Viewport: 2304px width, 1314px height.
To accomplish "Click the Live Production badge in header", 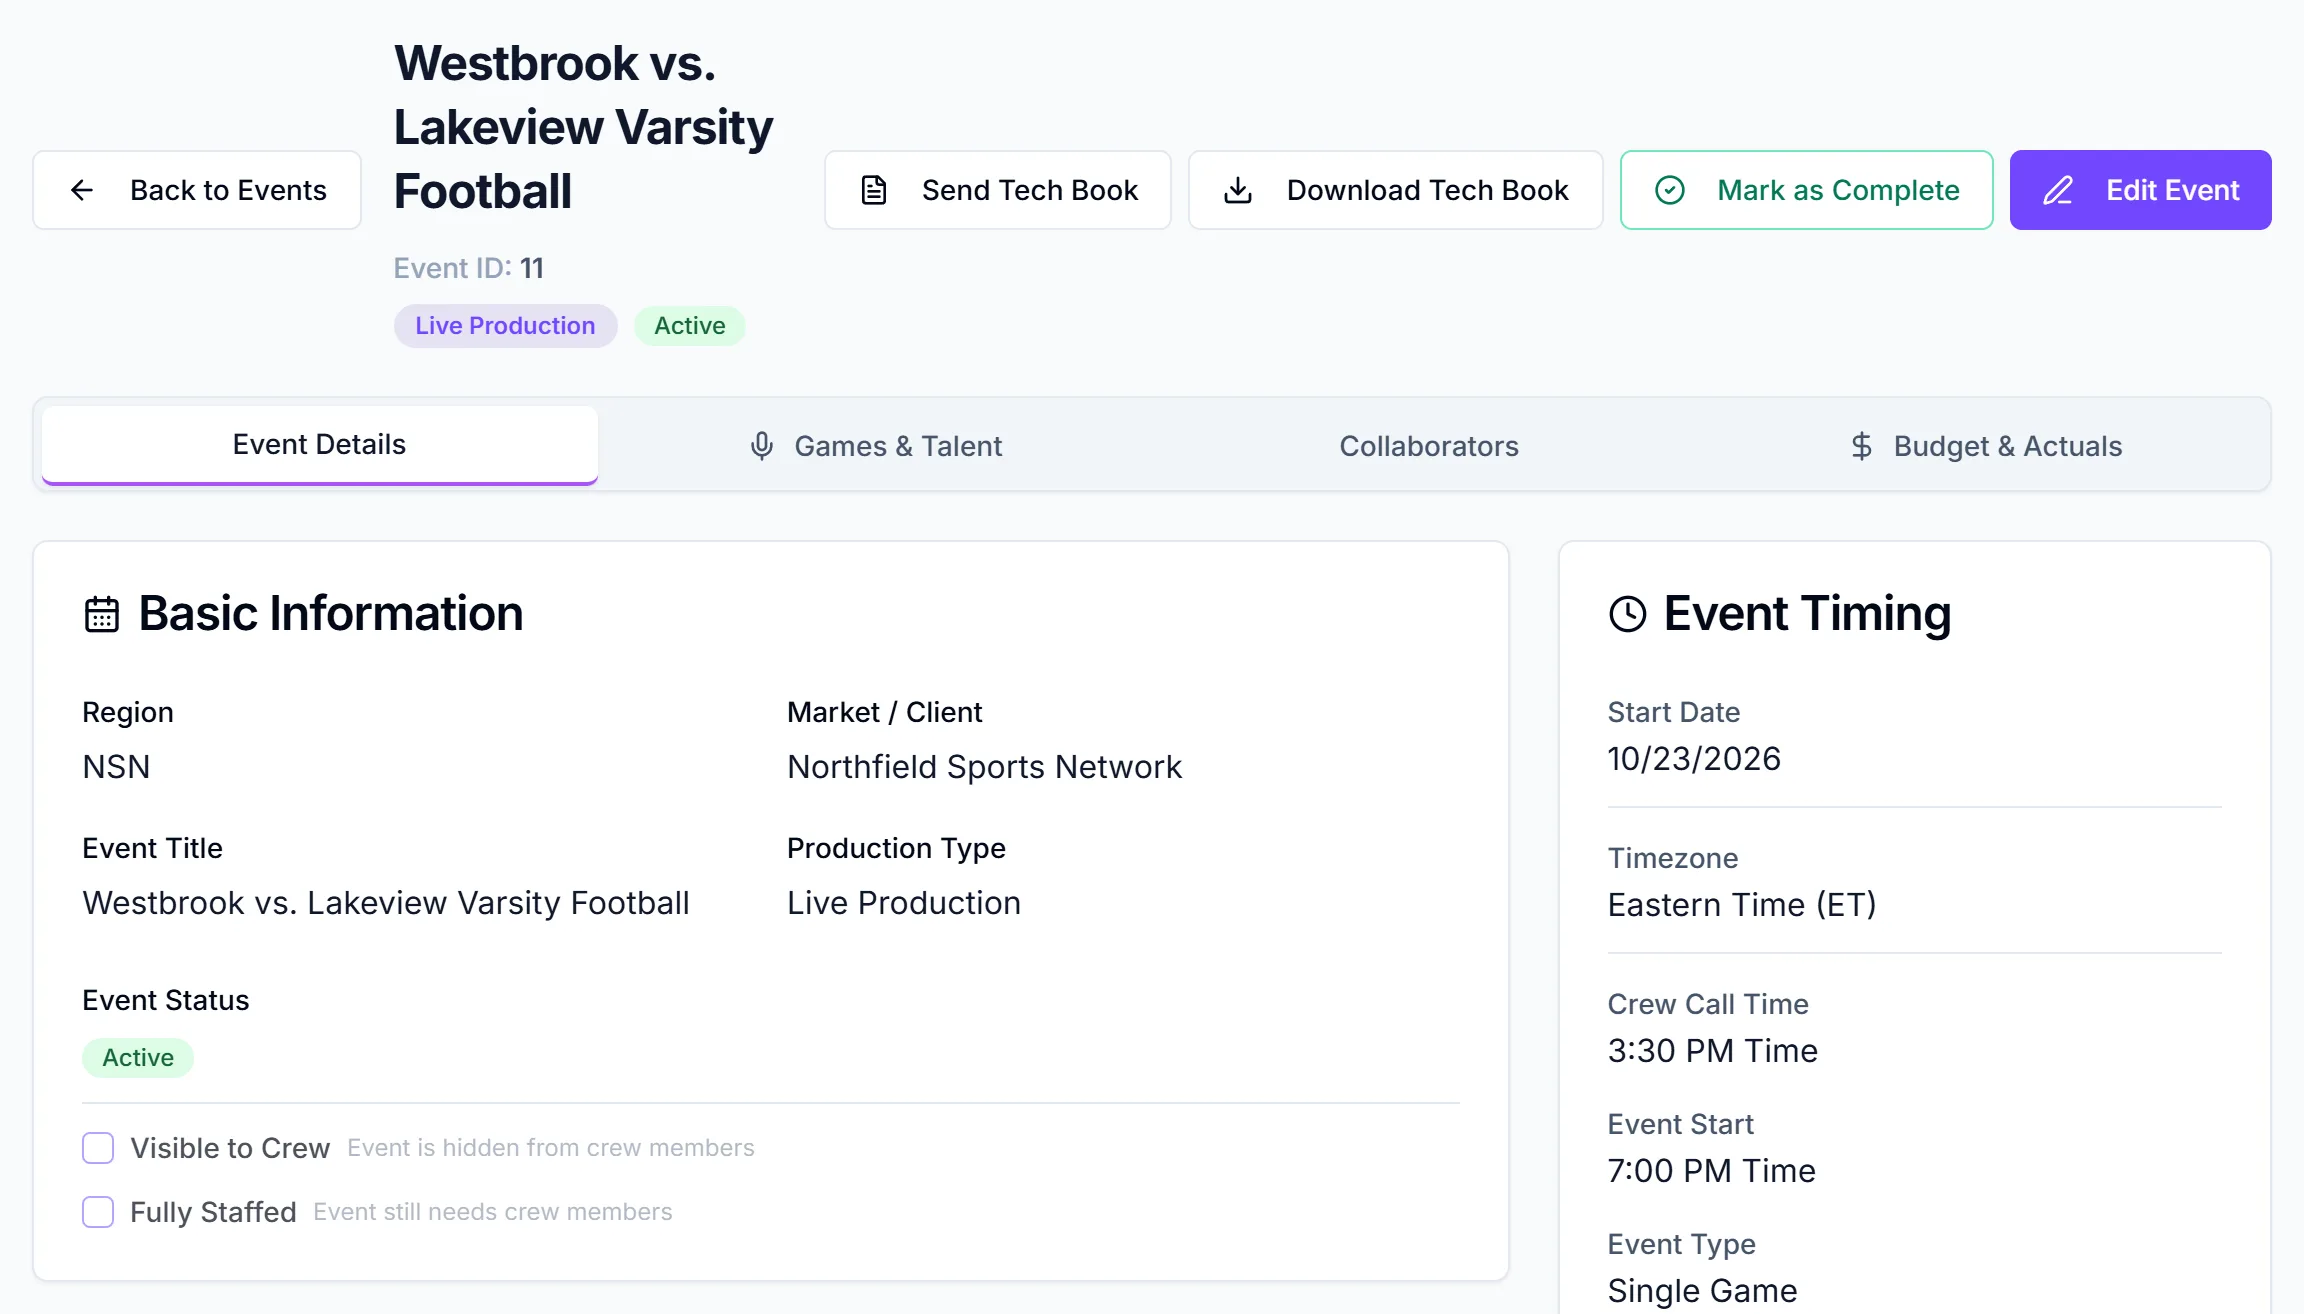I will [506, 326].
